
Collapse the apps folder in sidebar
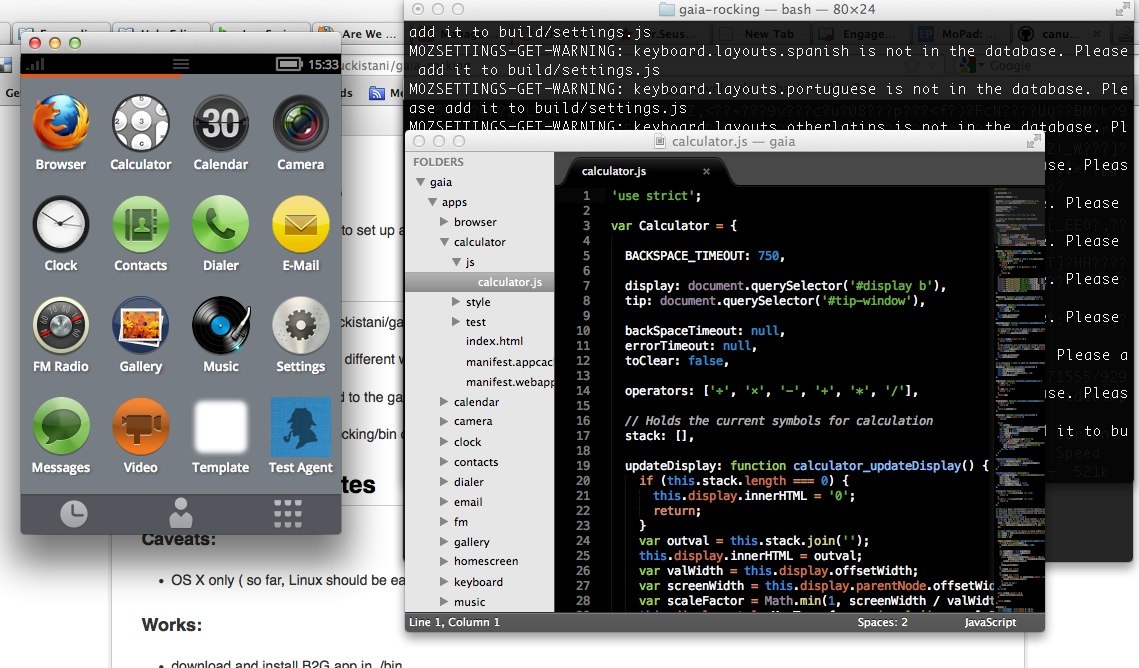pyautogui.click(x=433, y=203)
